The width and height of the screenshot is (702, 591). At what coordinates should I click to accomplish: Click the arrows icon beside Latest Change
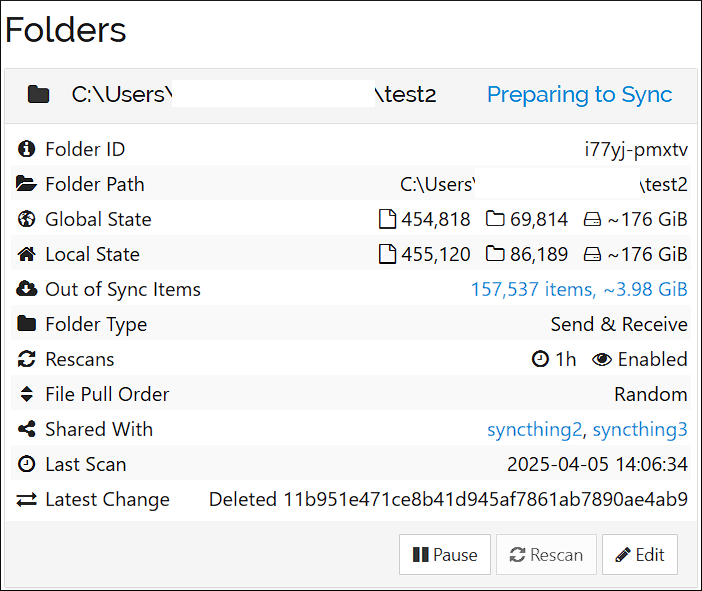point(27,500)
